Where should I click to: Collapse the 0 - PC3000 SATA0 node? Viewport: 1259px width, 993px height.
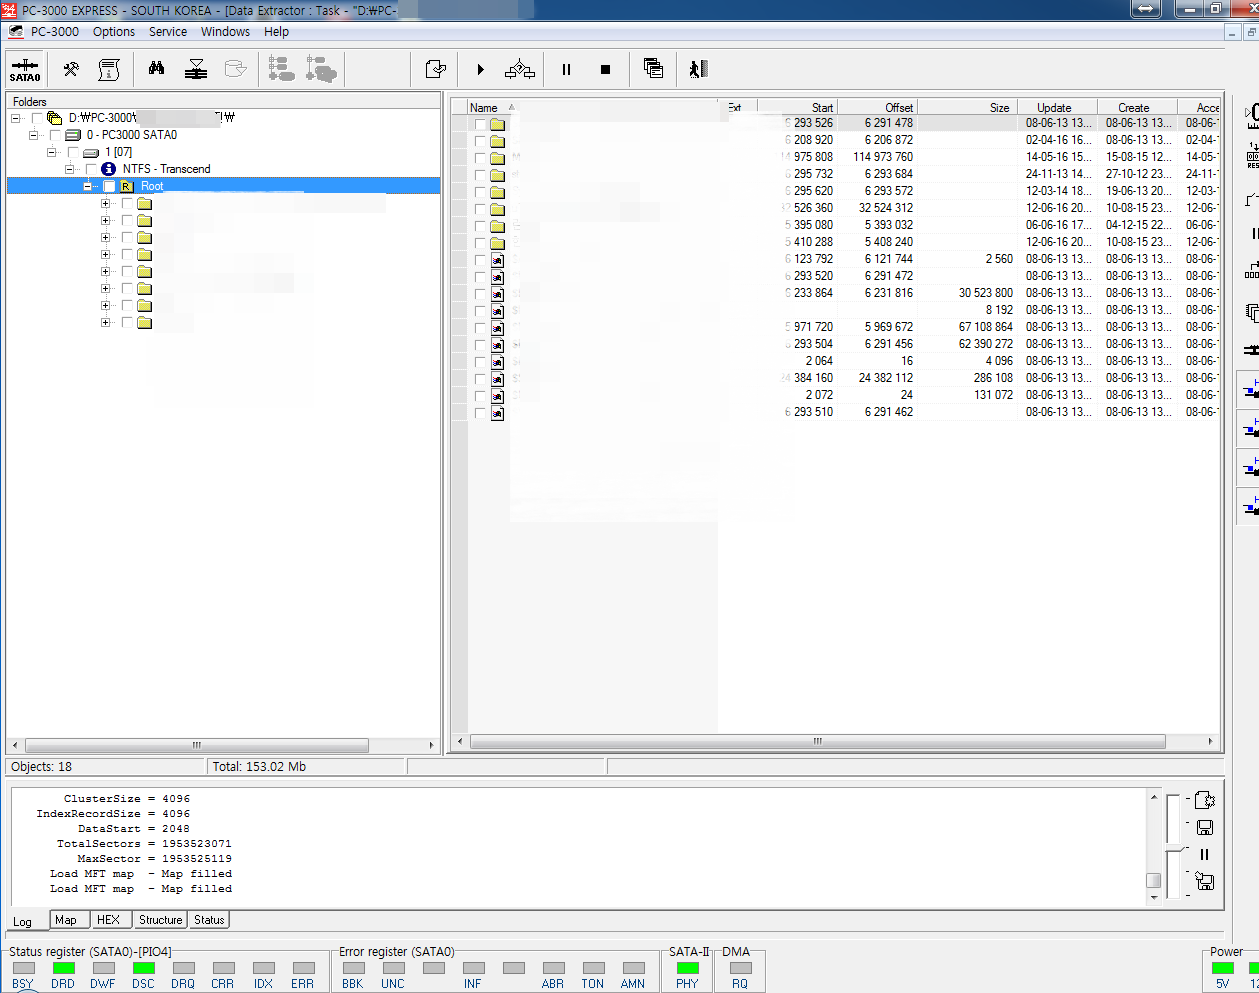point(34,135)
